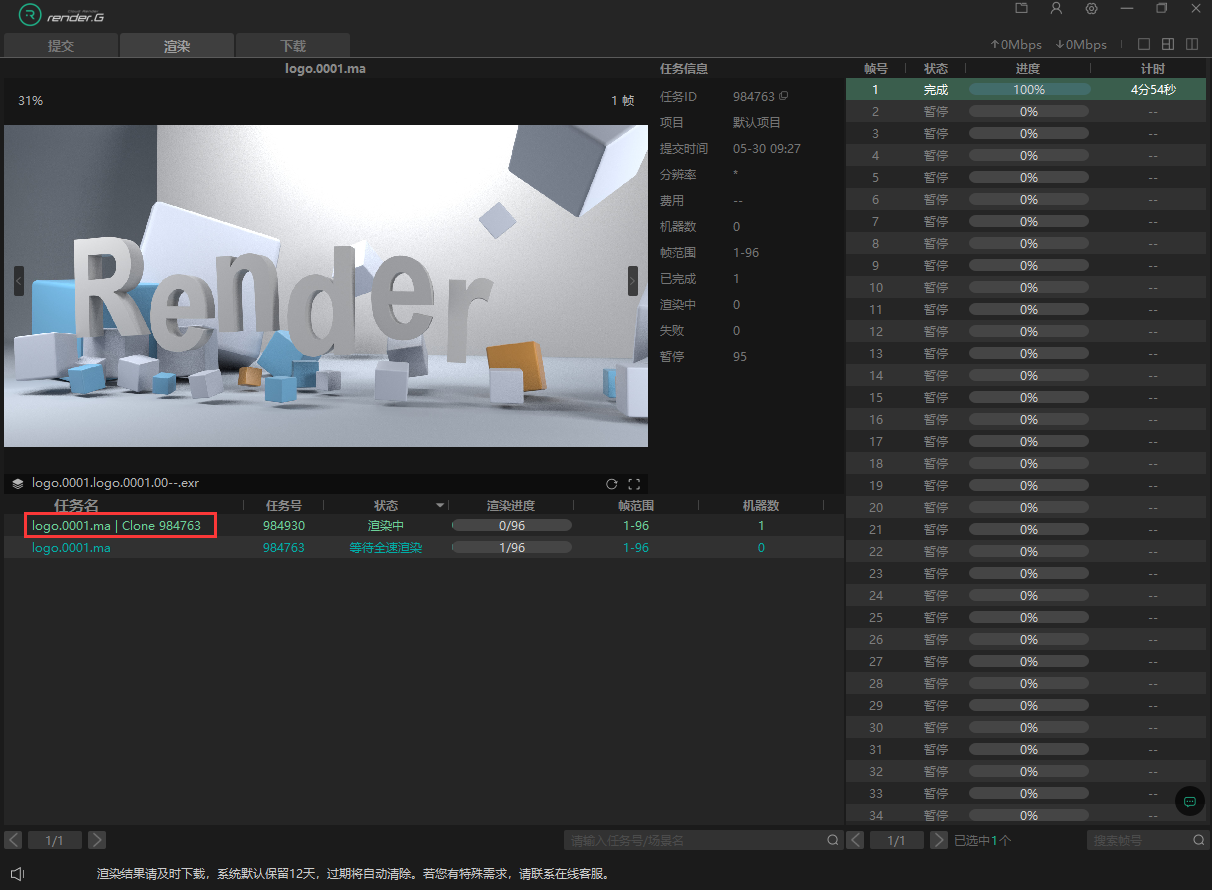Show previous preview image with left arrow
This screenshot has width=1212, height=890.
19,281
